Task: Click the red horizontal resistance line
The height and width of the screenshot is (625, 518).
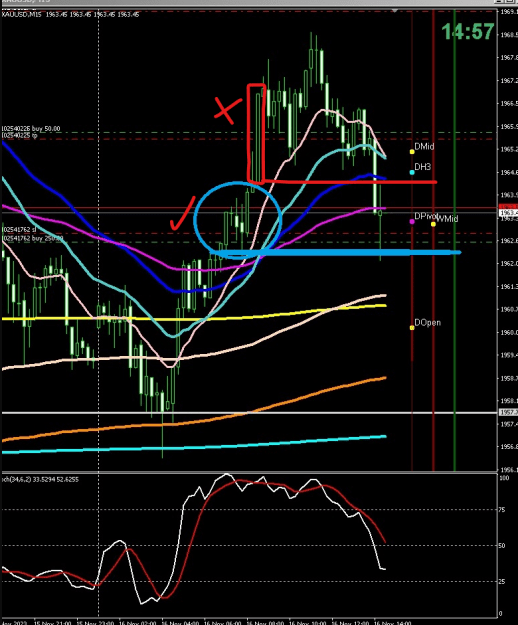Action: 351,182
